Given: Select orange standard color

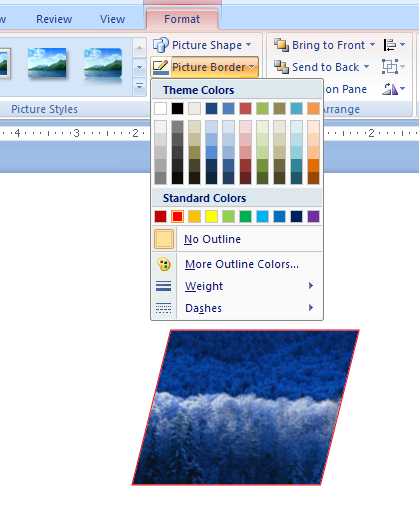Looking at the screenshot, I should (x=195, y=216).
